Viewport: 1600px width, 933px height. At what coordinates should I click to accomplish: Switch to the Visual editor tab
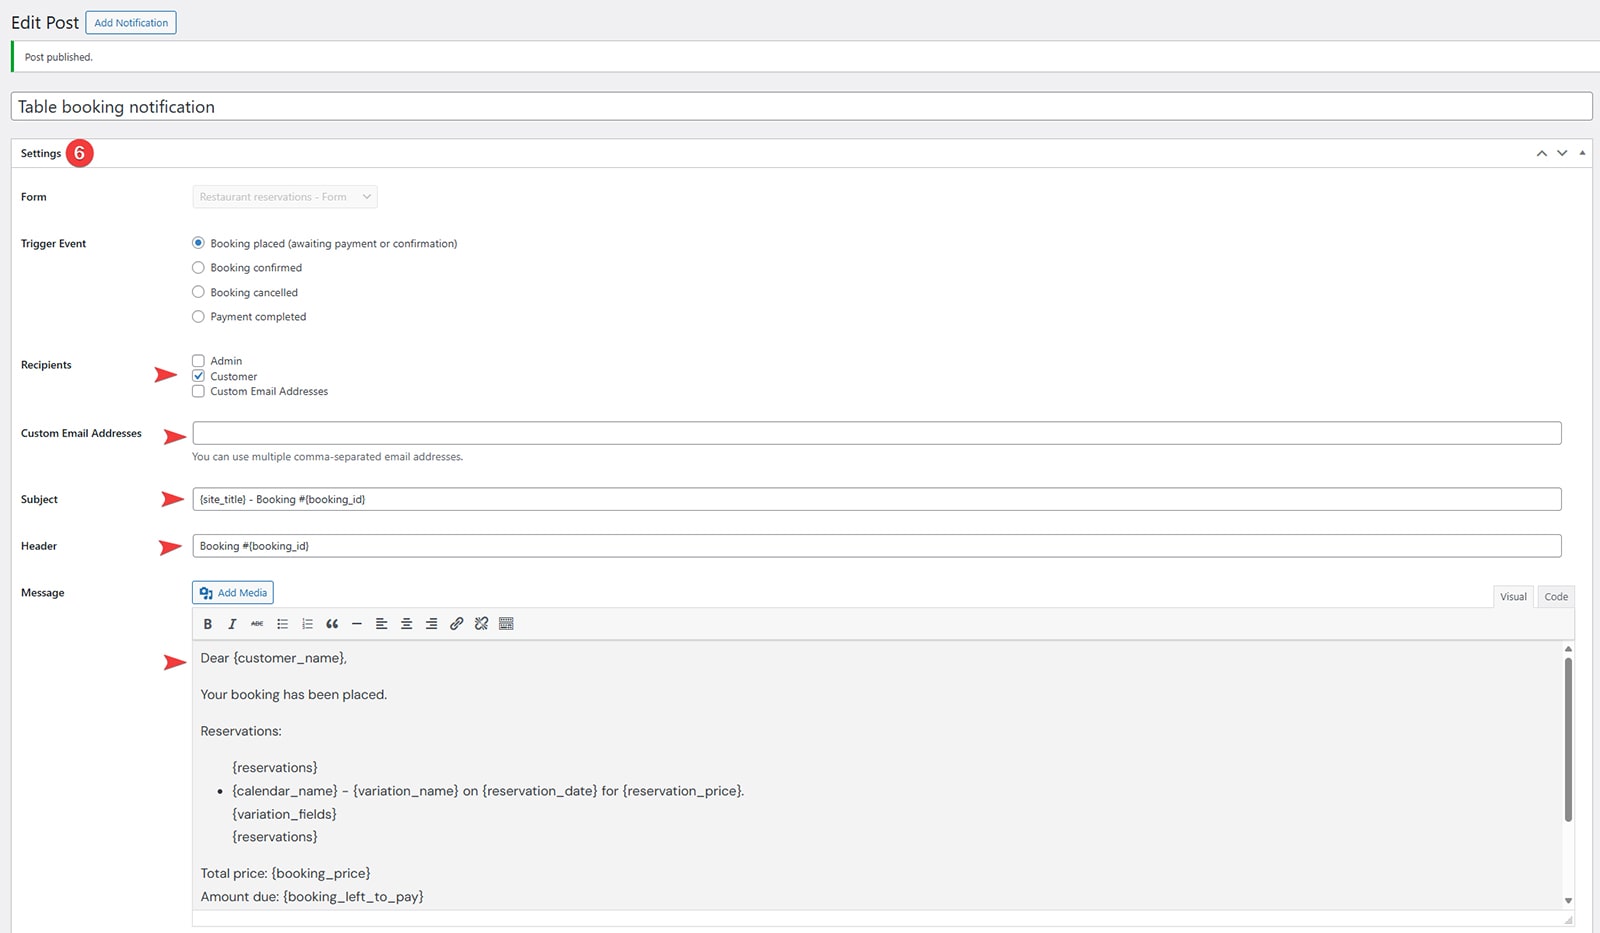pyautogui.click(x=1513, y=596)
